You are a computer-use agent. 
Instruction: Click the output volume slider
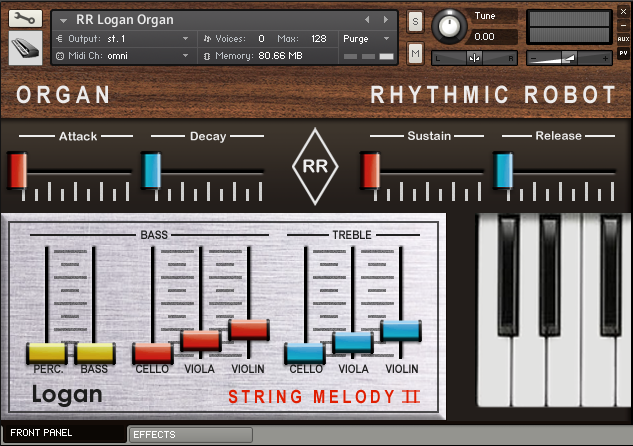569,58
